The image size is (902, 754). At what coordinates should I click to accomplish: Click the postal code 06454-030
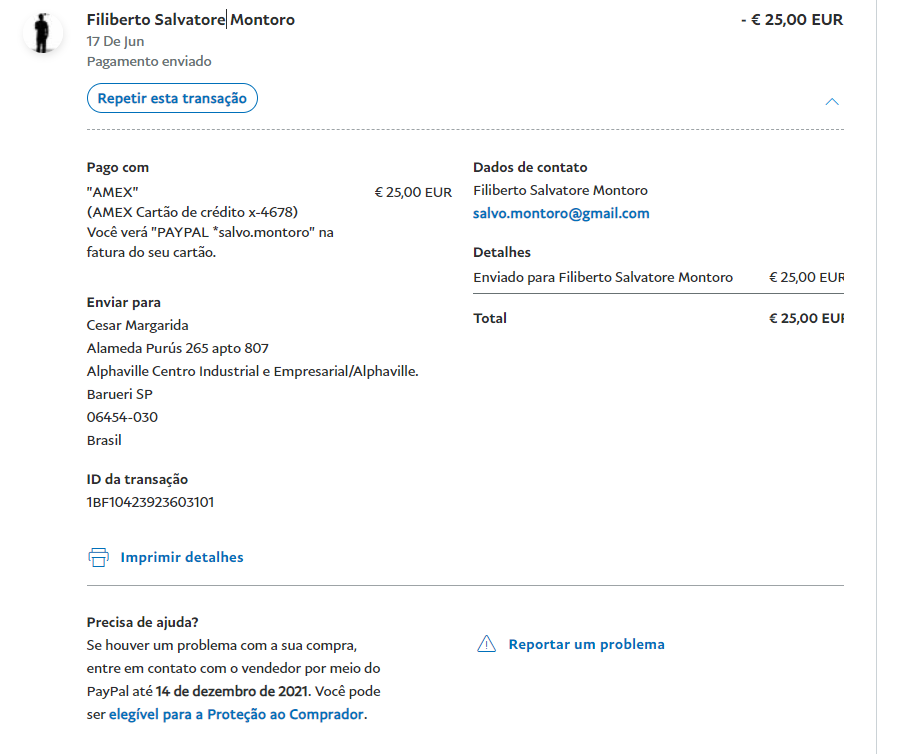(122, 417)
